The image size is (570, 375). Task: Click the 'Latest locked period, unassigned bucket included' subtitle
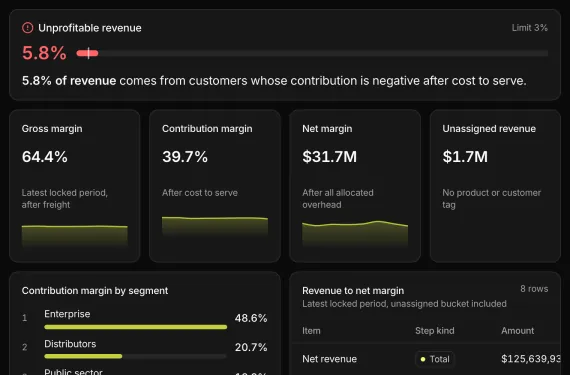tap(404, 304)
